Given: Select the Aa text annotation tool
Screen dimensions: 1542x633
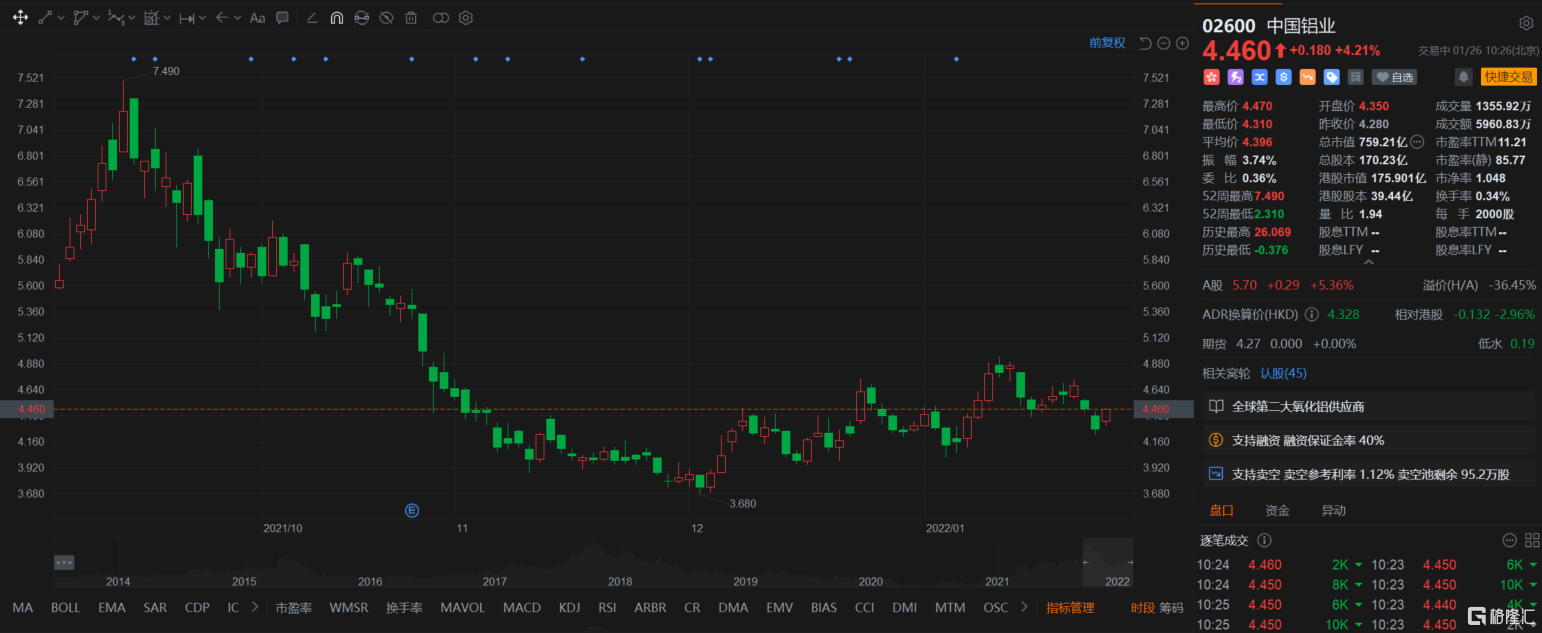Looking at the screenshot, I should (257, 18).
